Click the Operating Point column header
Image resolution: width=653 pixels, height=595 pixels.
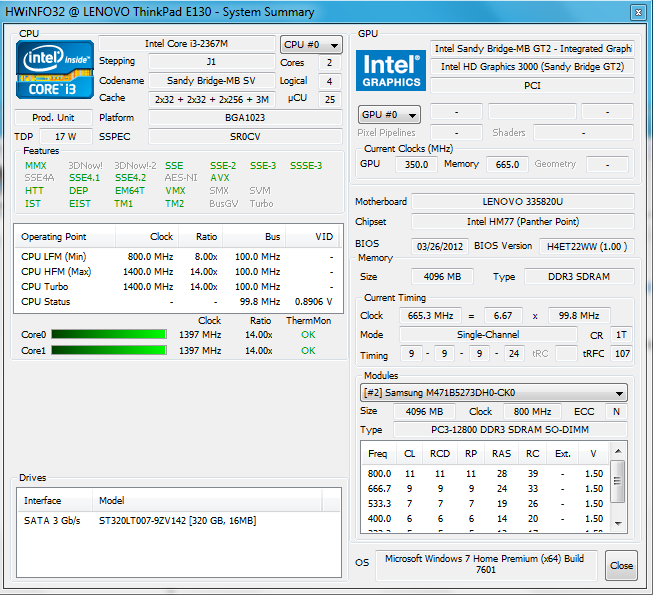[x=65, y=237]
